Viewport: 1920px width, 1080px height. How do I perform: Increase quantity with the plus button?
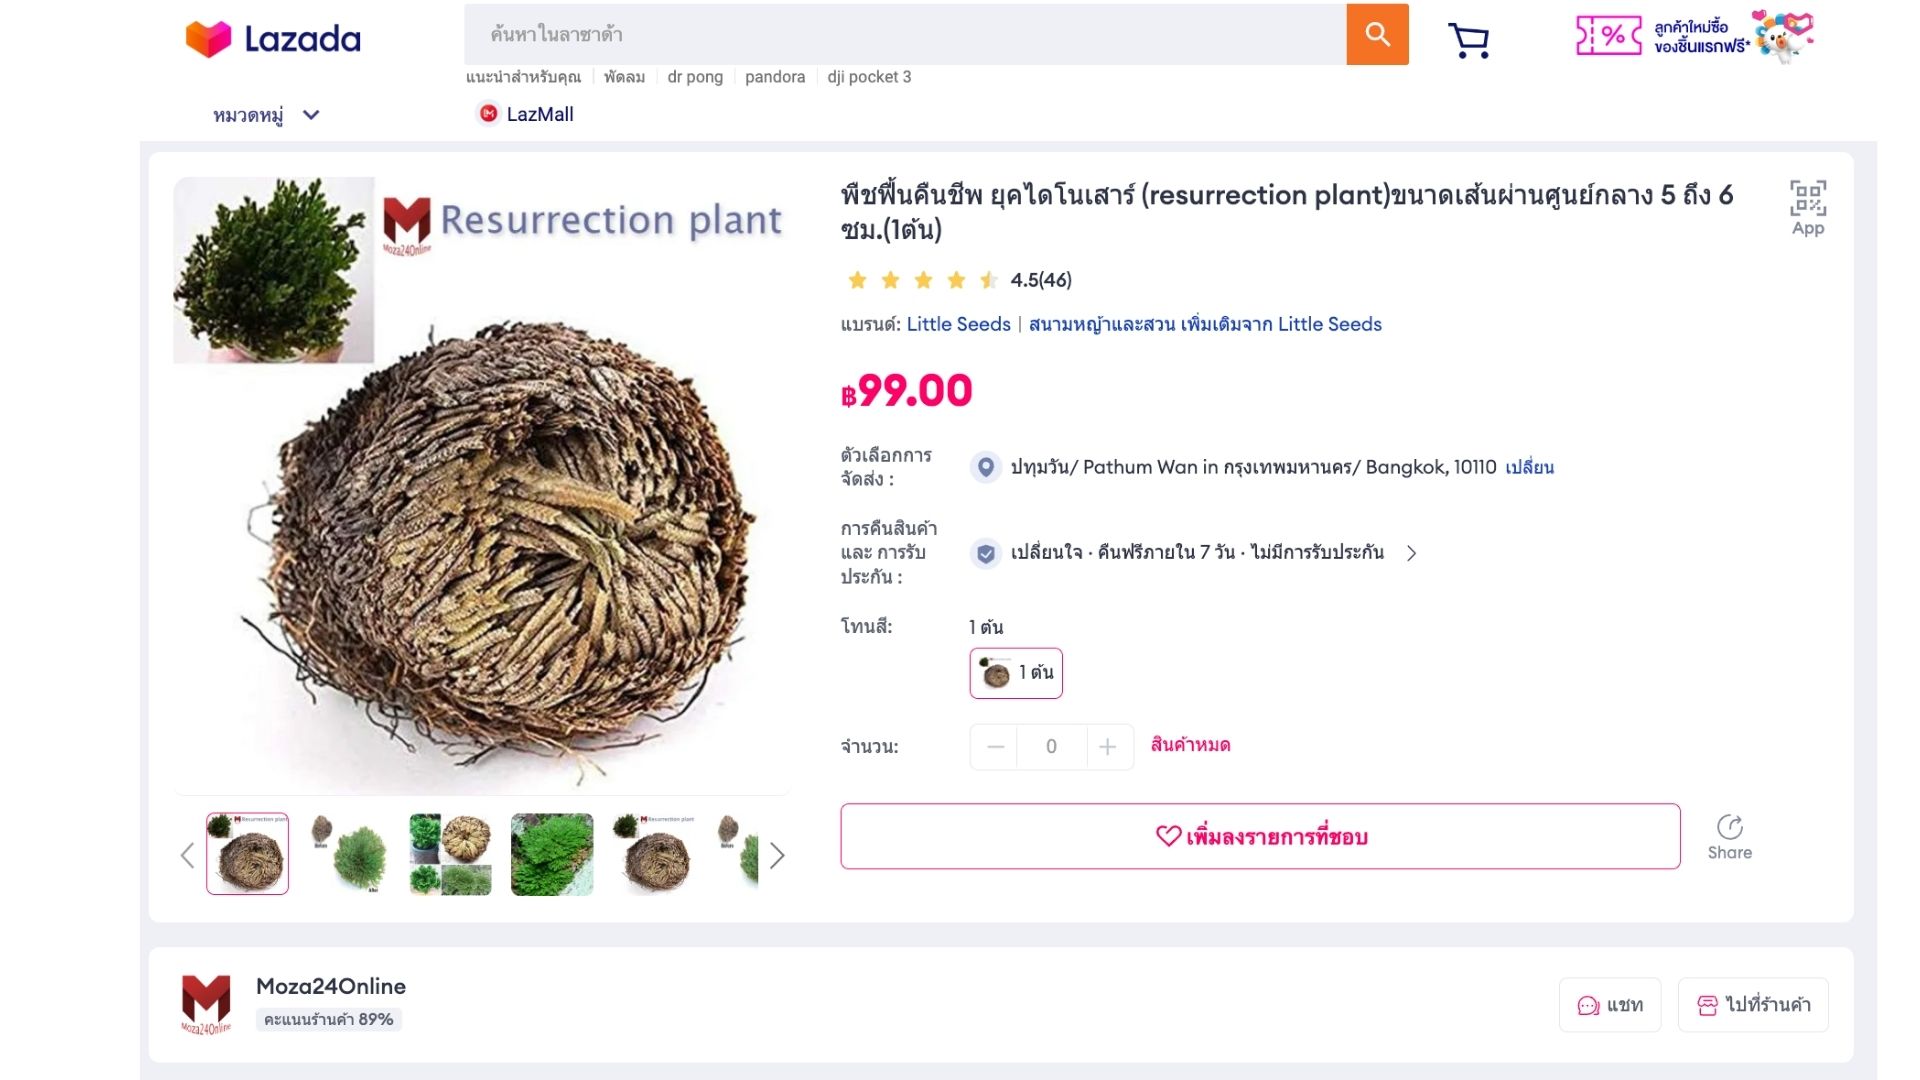(1108, 747)
